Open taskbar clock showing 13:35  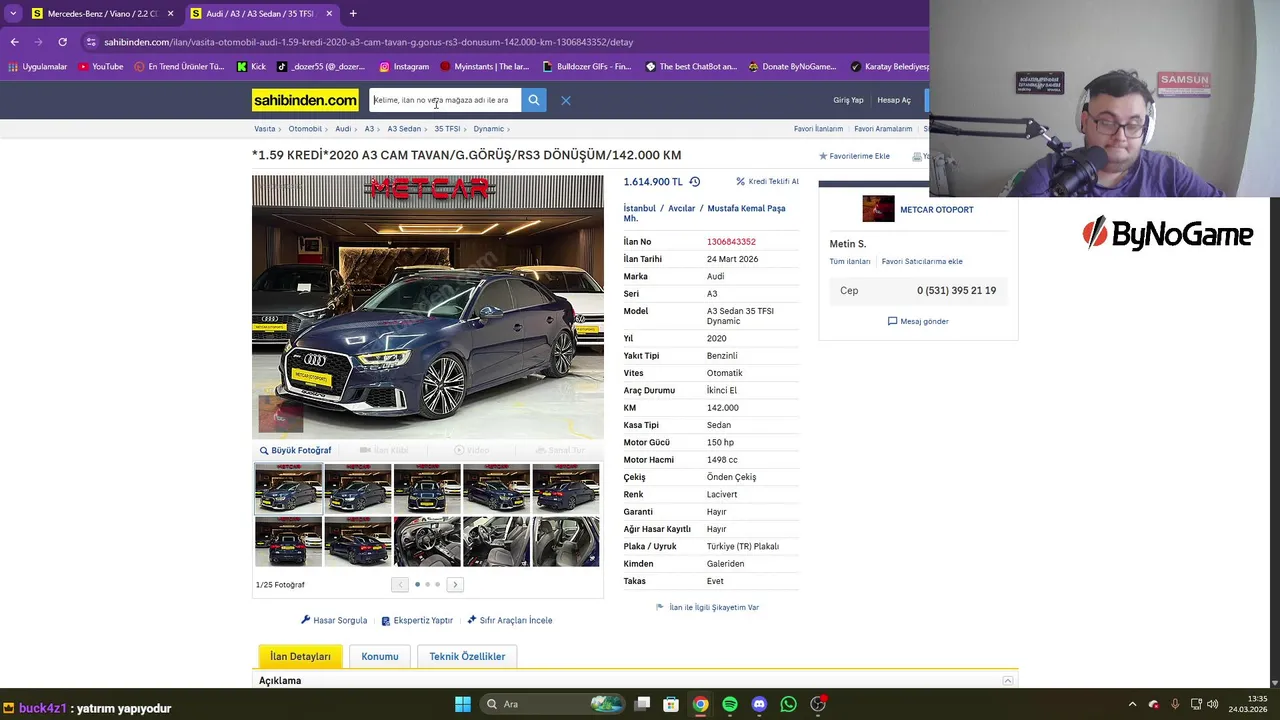pyautogui.click(x=1249, y=704)
